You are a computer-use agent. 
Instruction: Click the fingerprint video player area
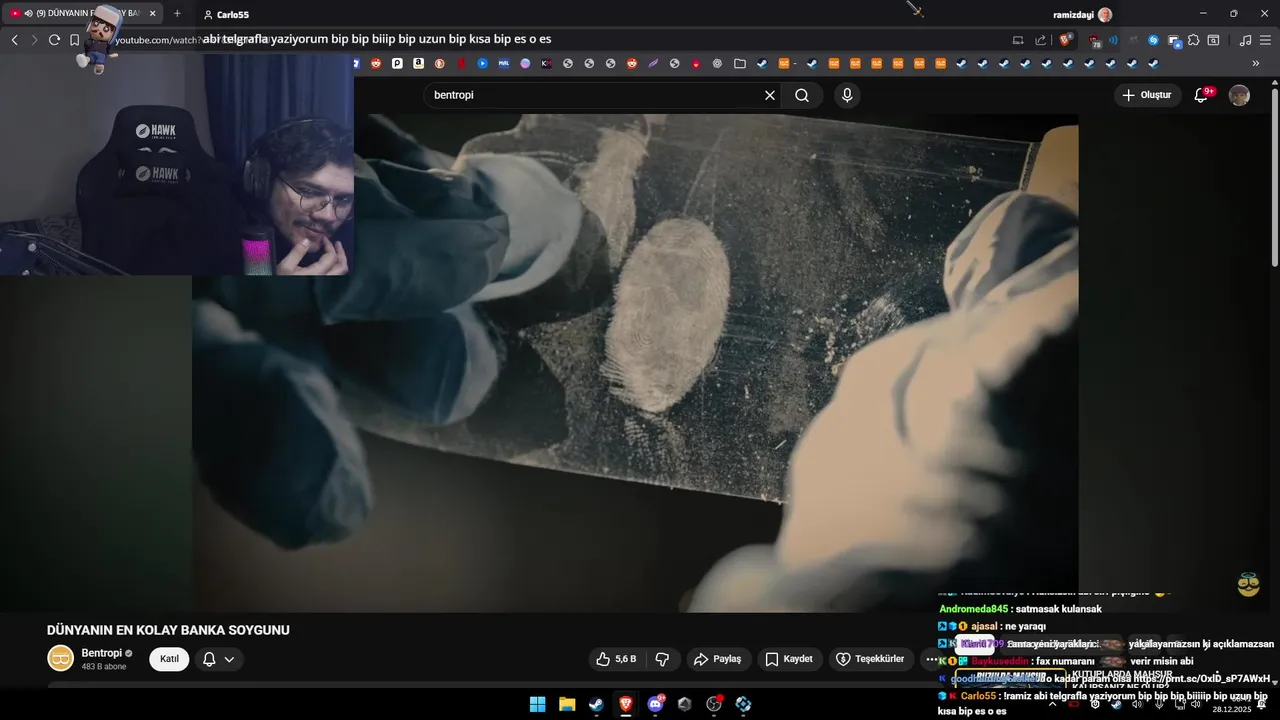tap(635, 363)
